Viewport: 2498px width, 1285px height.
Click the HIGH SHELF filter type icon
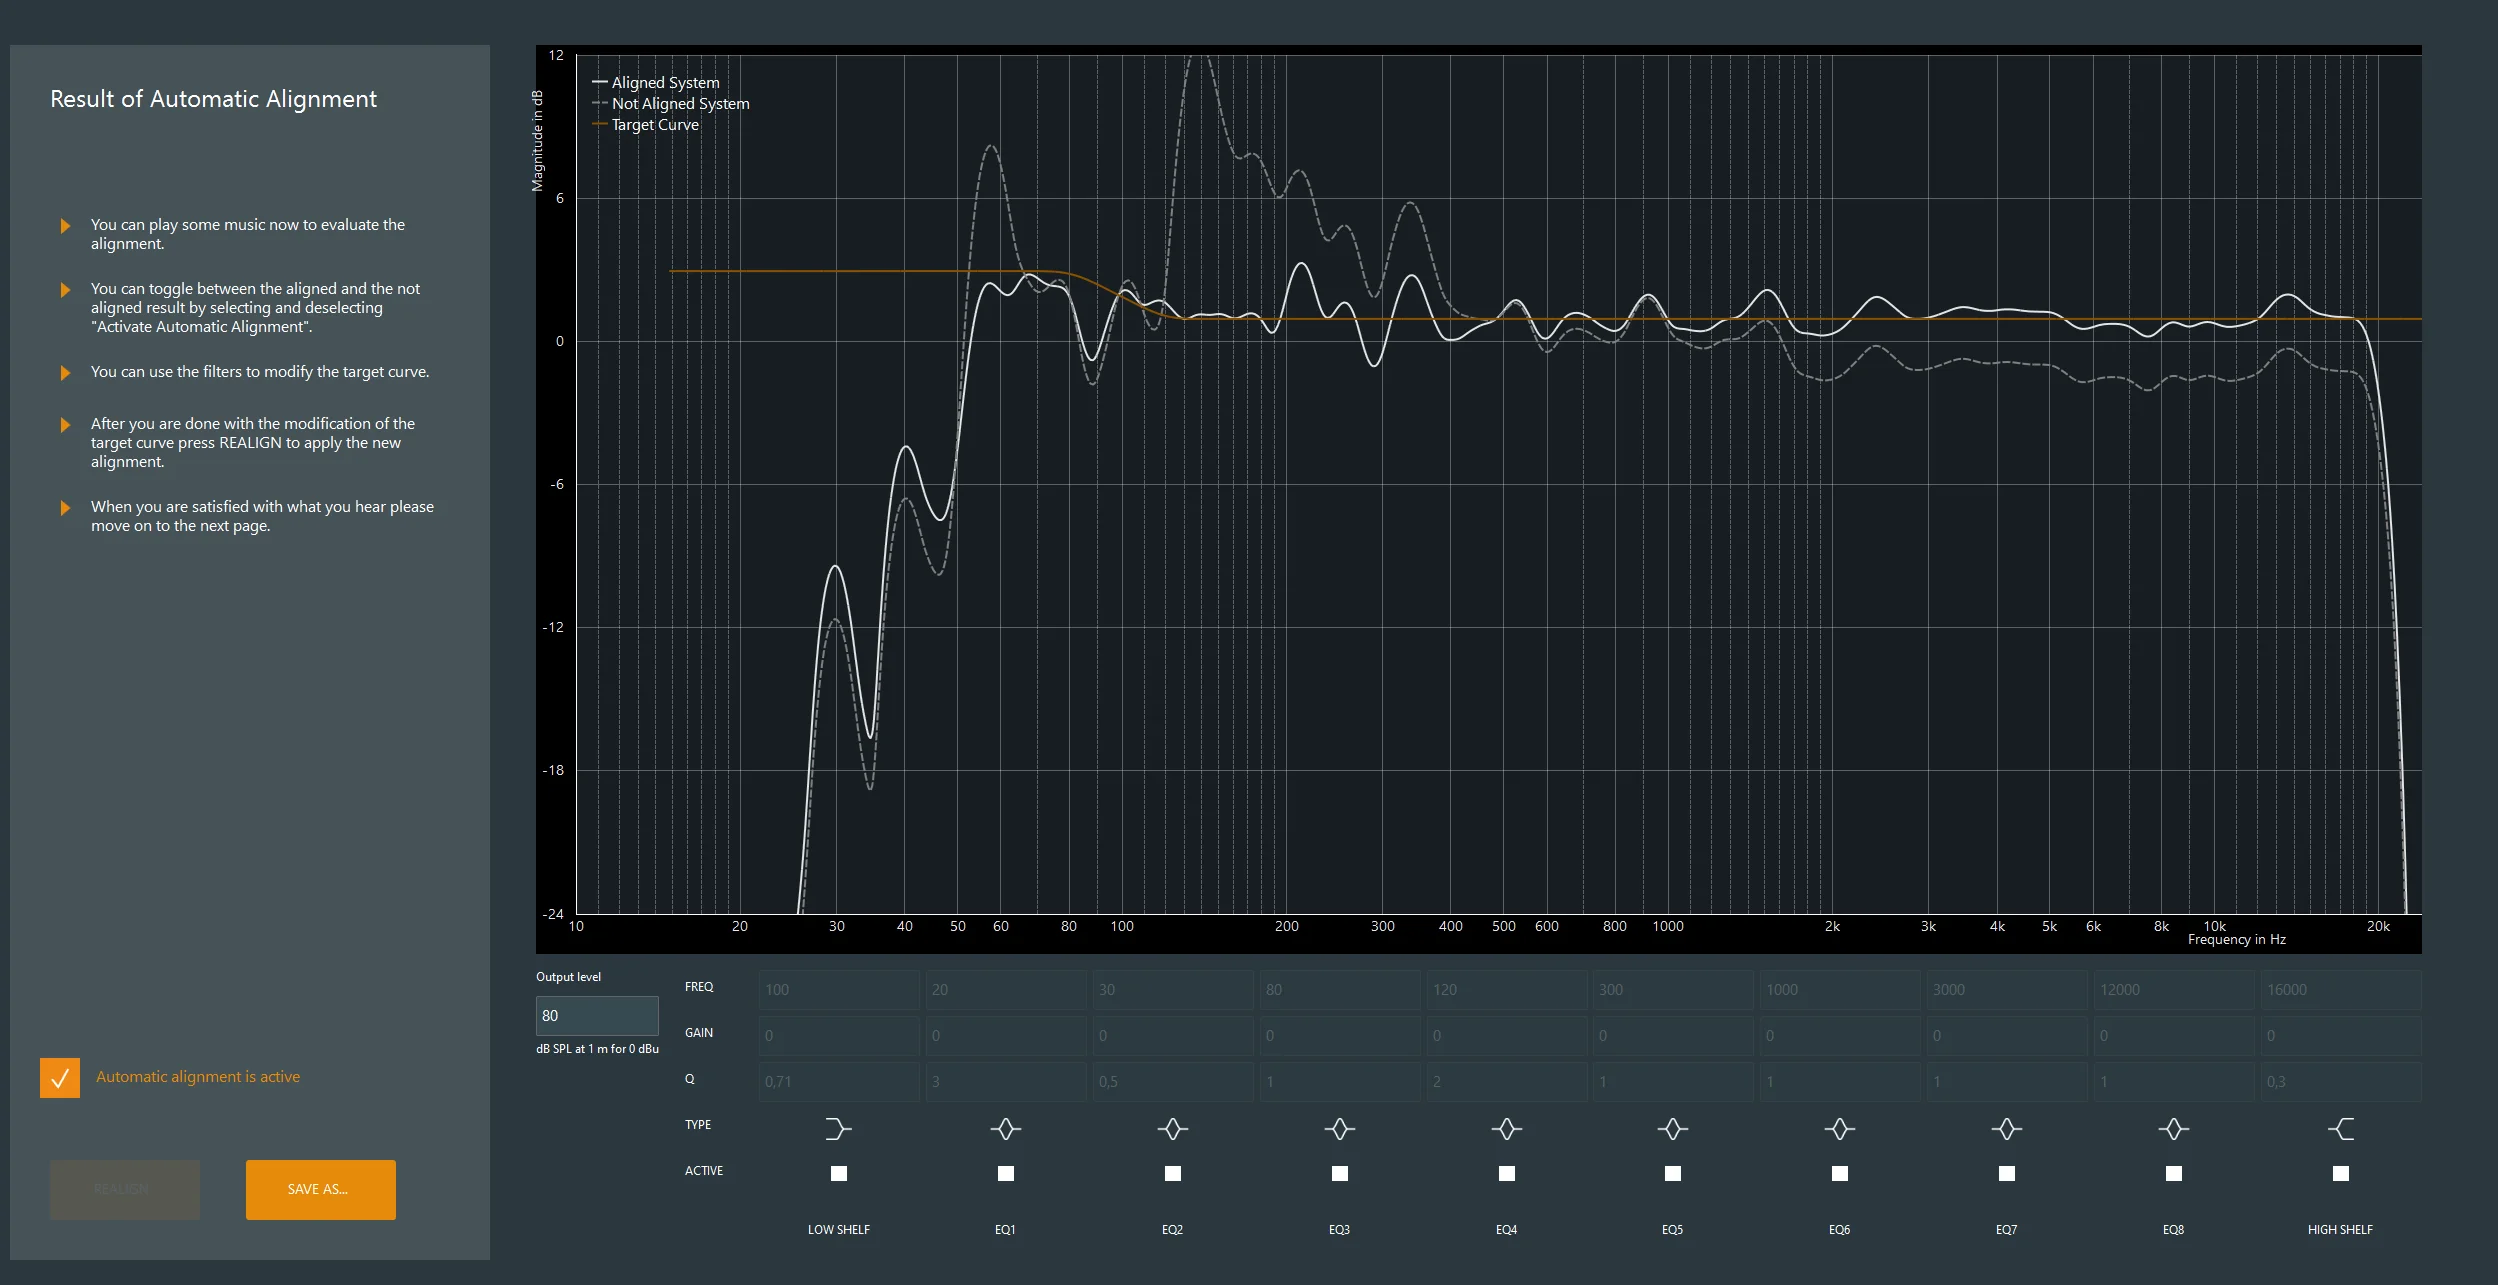[2340, 1129]
